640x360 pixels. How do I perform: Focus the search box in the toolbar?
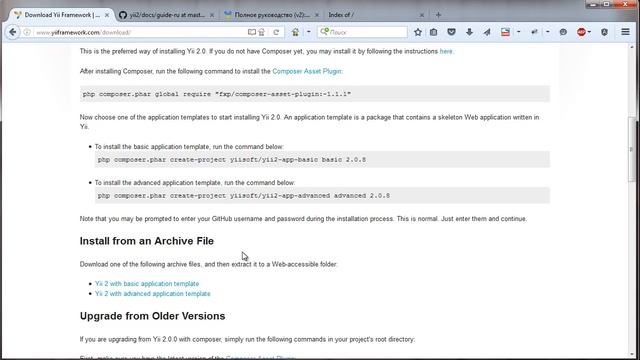click(362, 32)
